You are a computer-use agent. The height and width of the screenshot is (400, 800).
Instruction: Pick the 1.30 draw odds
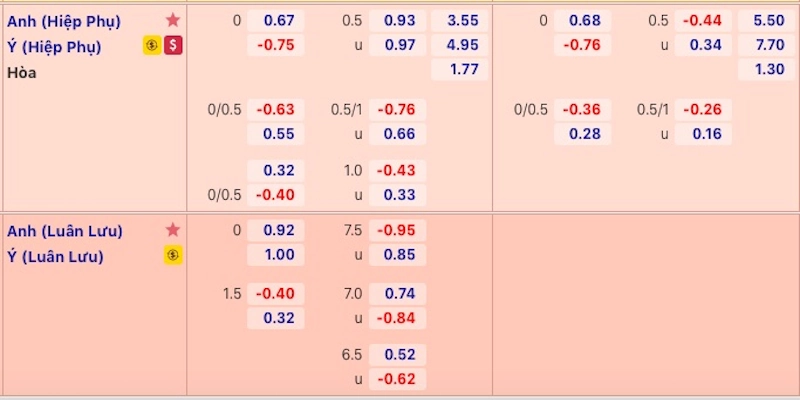766,69
